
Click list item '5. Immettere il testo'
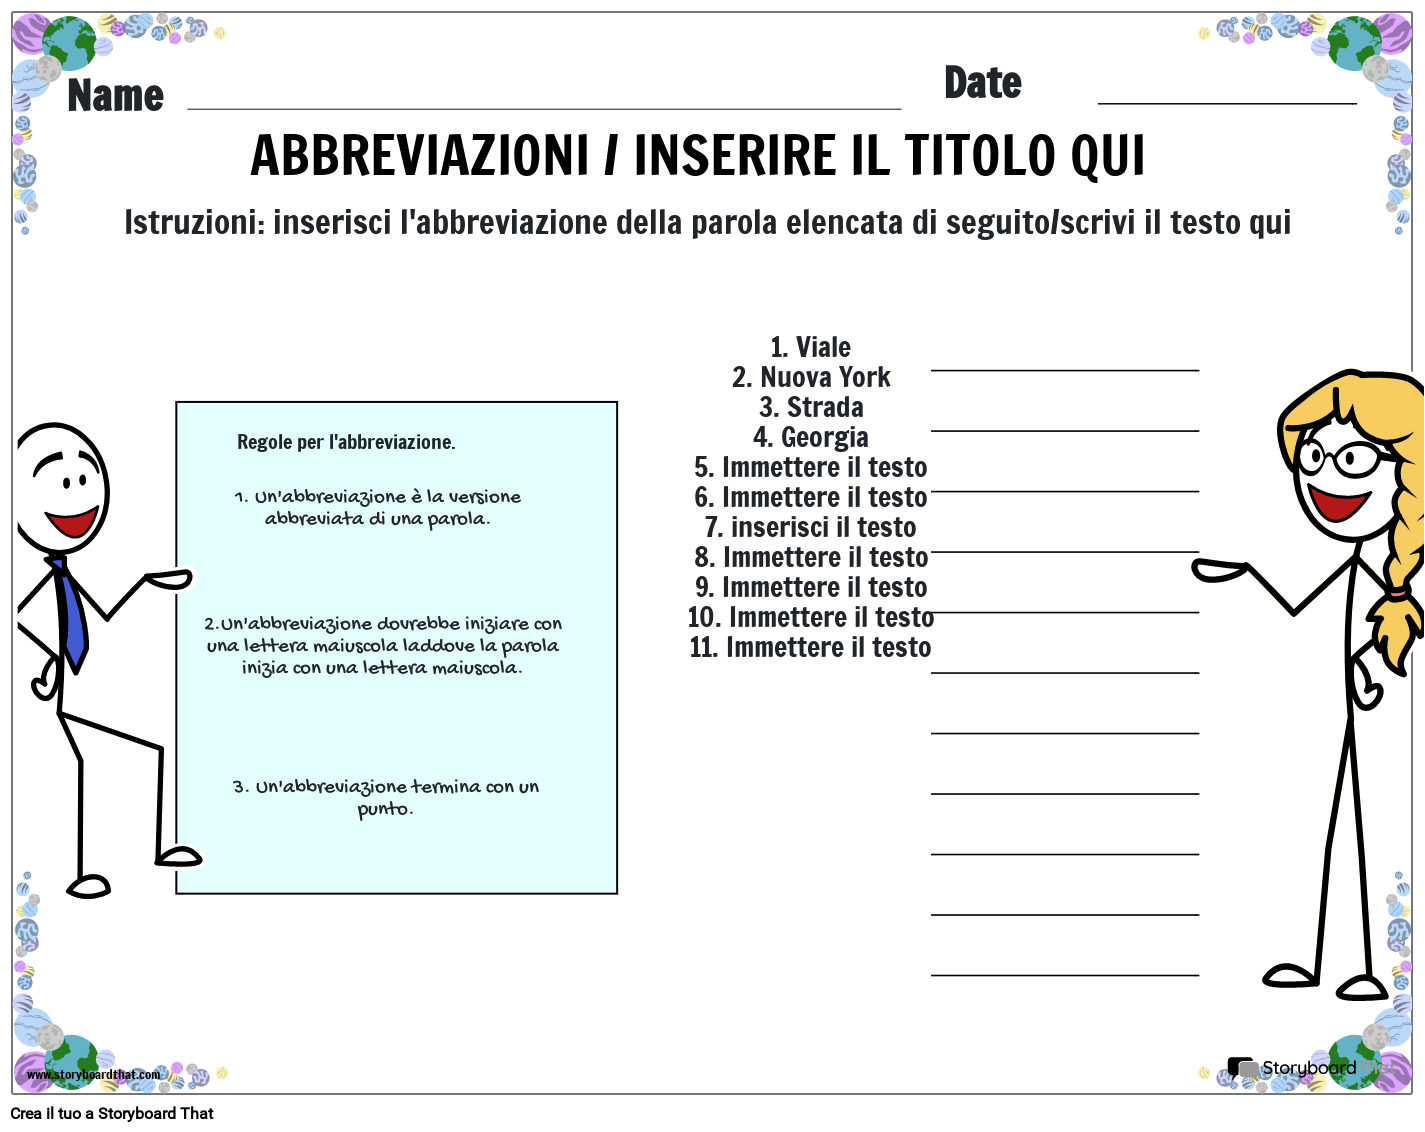(x=811, y=467)
